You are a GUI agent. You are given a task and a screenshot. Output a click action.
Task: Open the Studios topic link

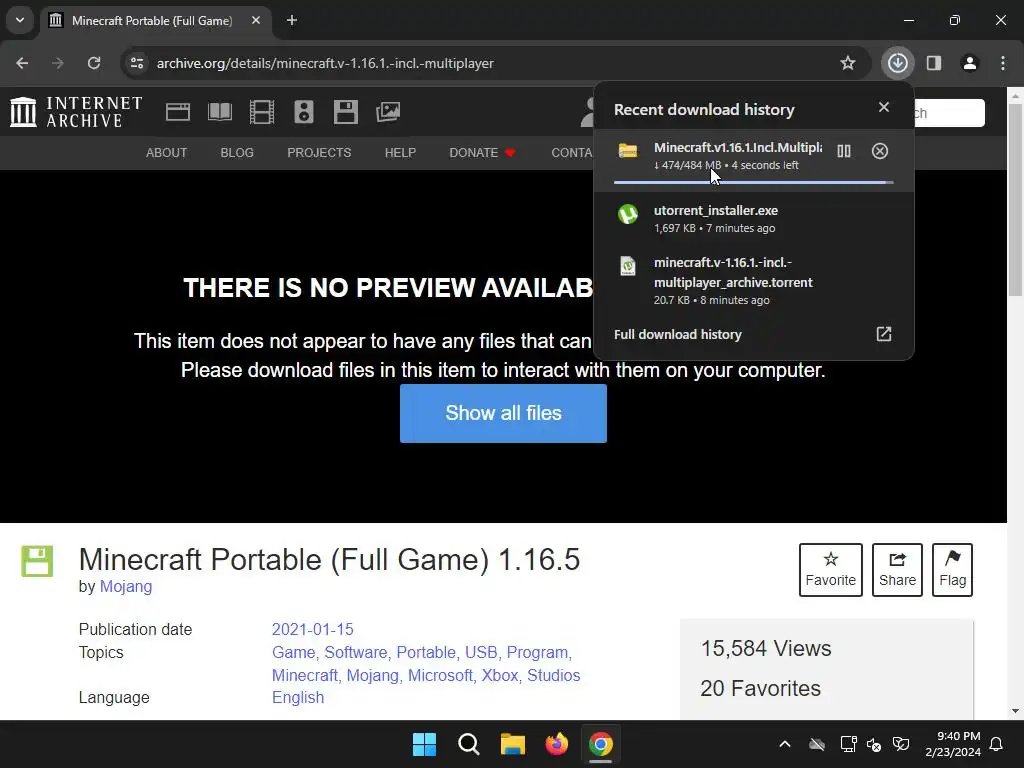[x=554, y=675]
